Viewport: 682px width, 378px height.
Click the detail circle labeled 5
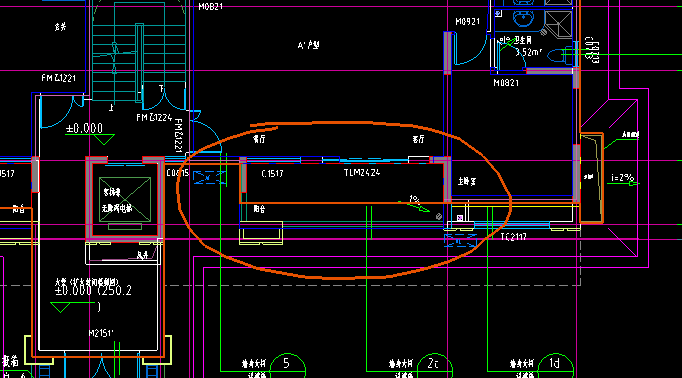click(x=287, y=365)
